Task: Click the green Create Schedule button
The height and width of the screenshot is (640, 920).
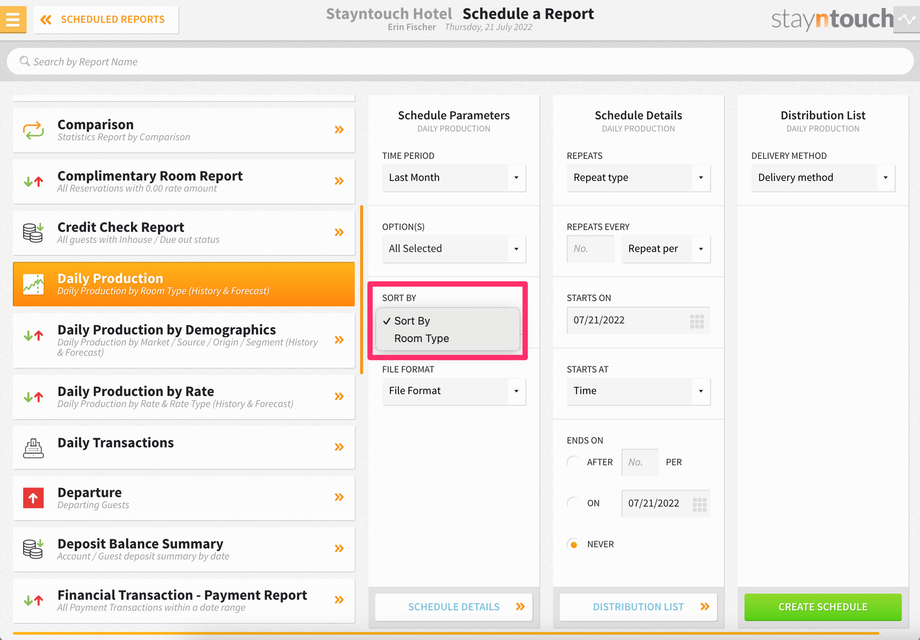Action: [823, 607]
